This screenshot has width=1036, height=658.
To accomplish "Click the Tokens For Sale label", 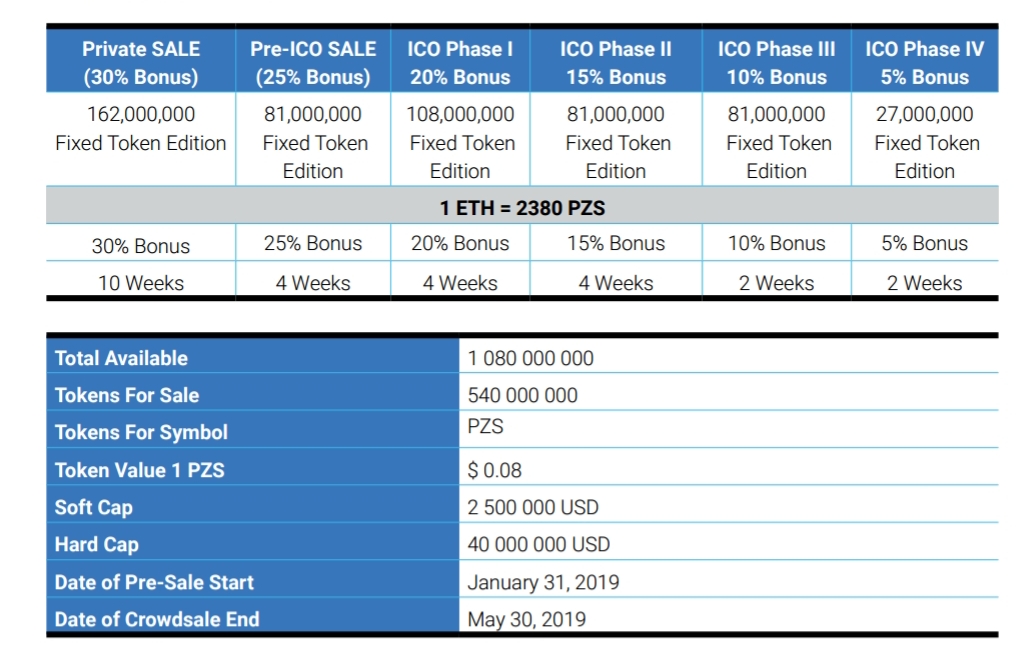I will [127, 395].
